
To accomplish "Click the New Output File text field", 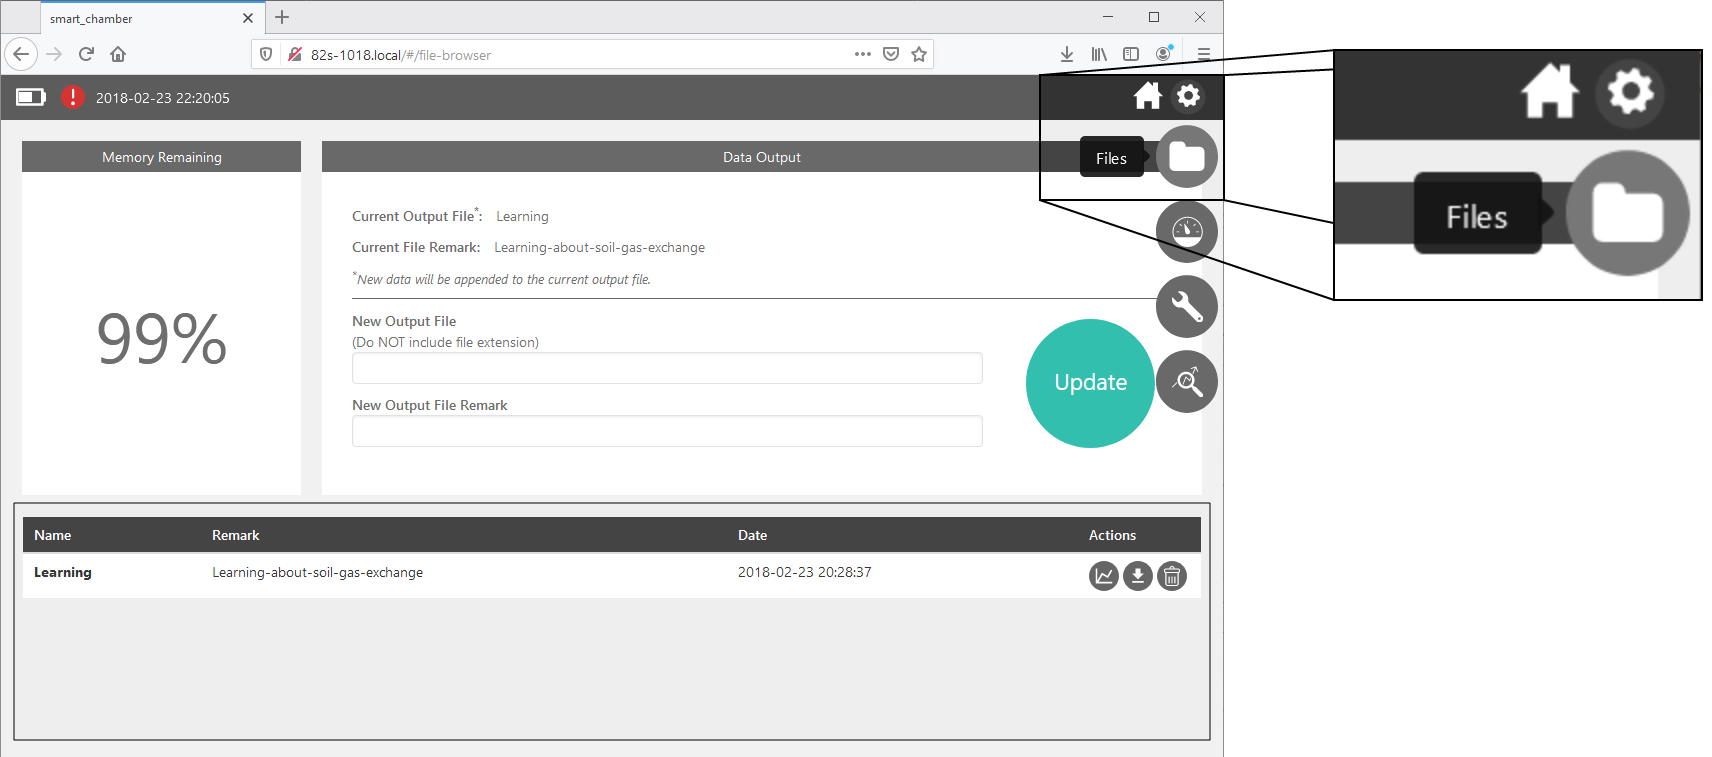I will [x=667, y=368].
